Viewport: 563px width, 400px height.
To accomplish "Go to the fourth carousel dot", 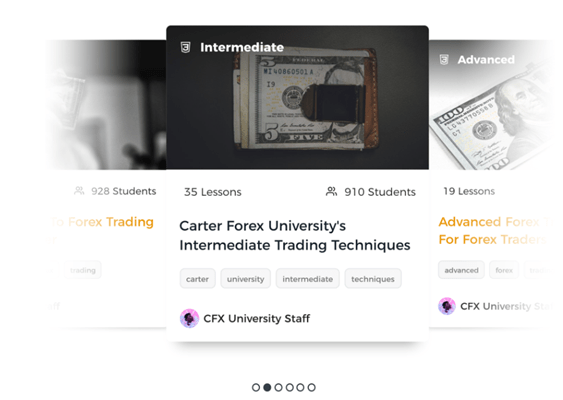I will (289, 387).
